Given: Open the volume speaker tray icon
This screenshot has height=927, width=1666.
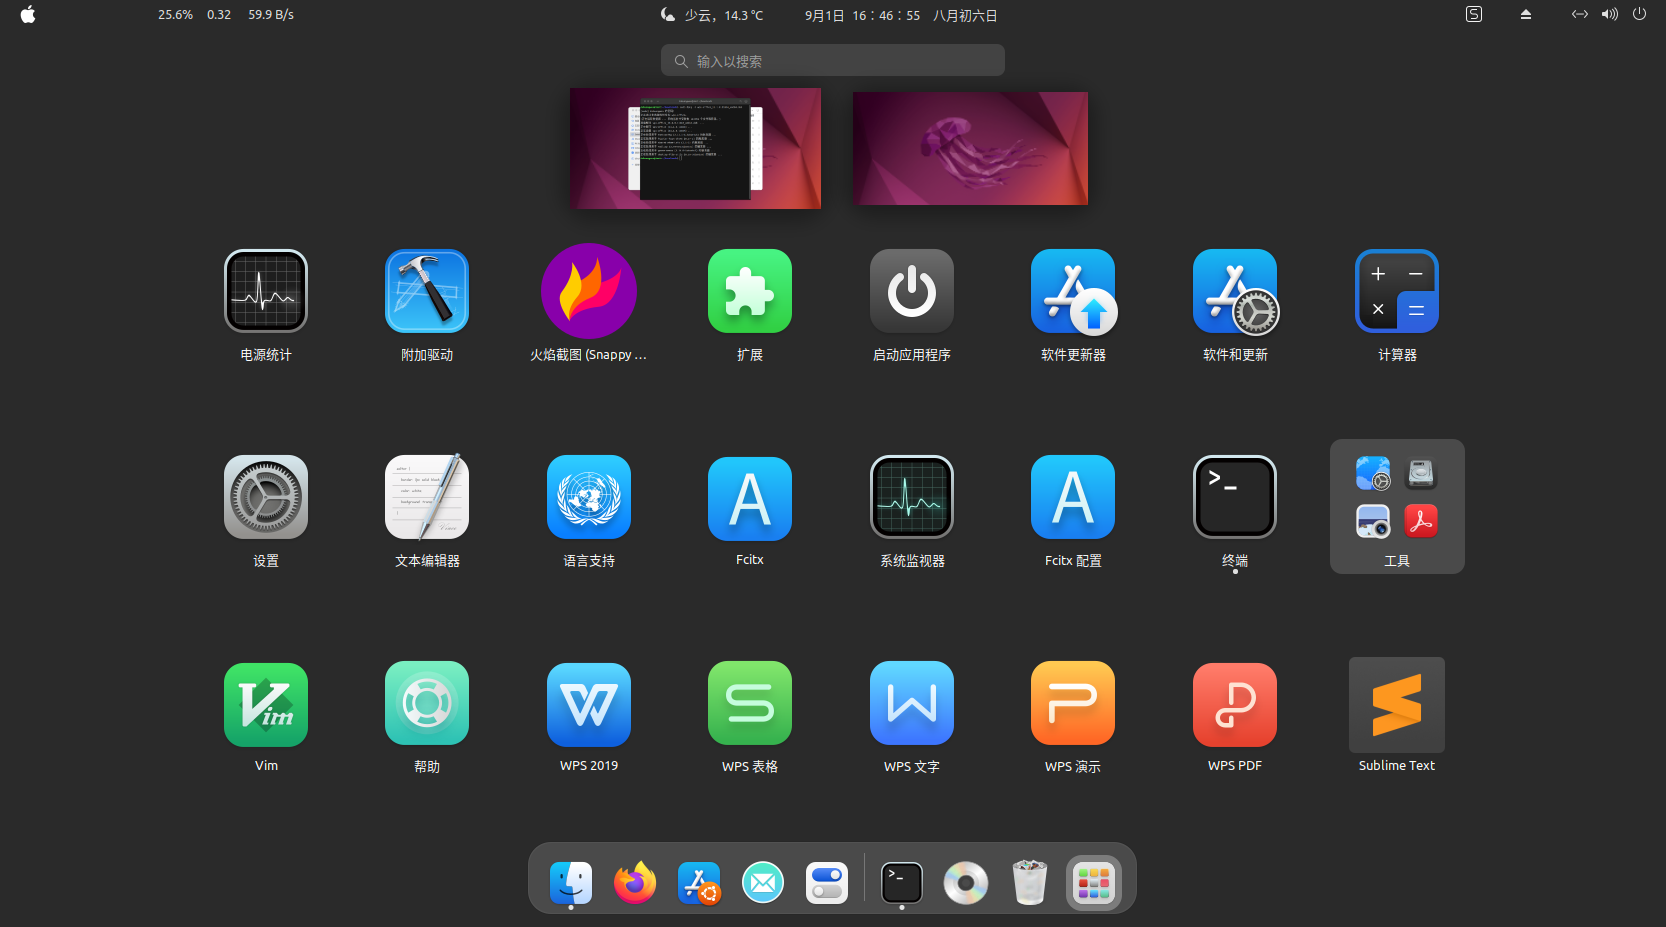Looking at the screenshot, I should point(1609,14).
